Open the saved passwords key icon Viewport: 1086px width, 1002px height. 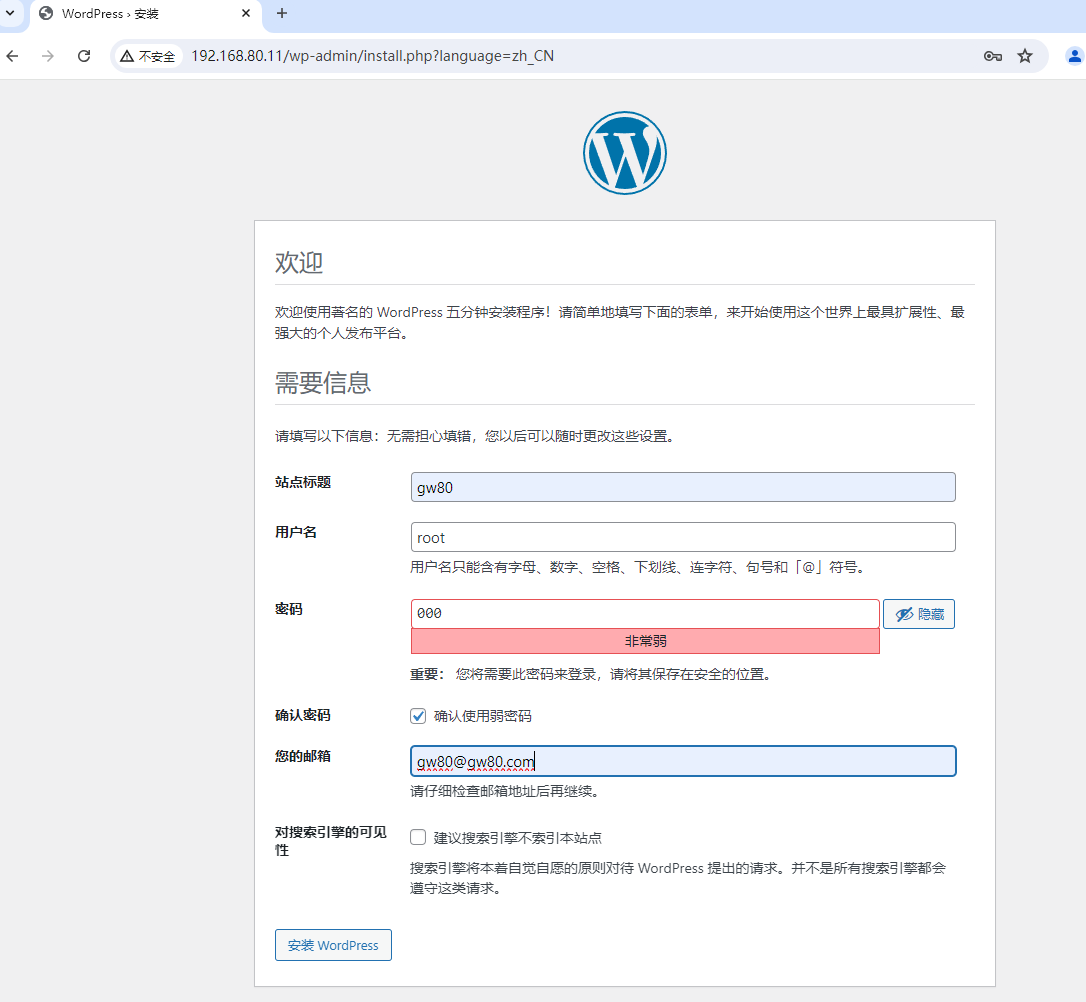coord(992,56)
